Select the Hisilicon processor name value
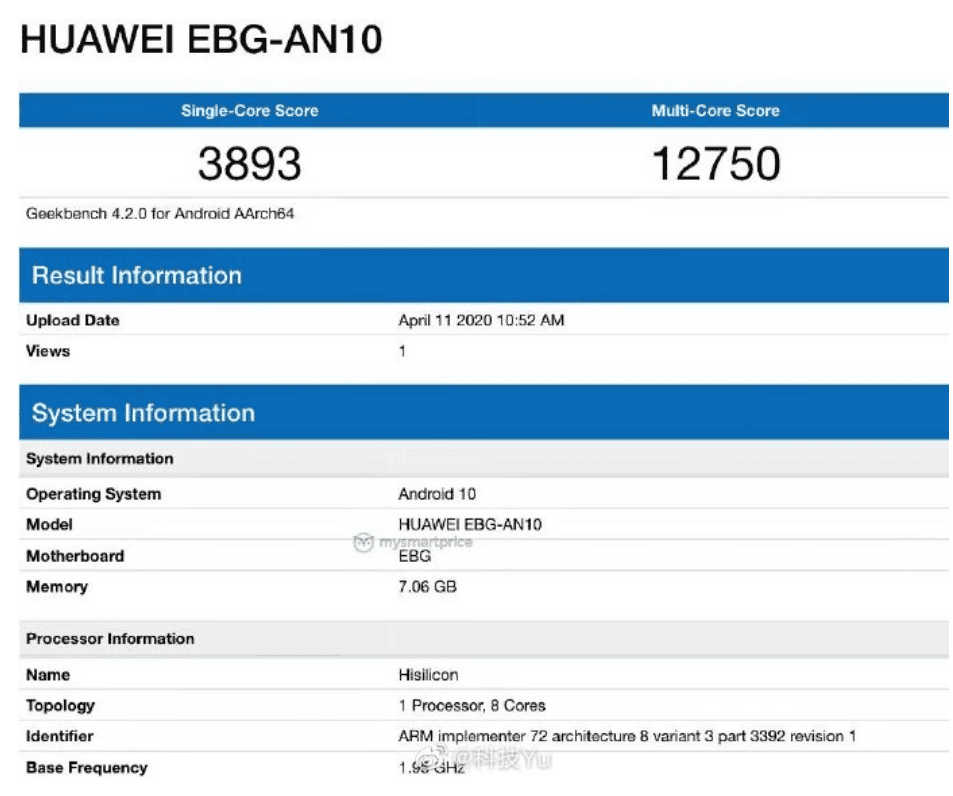The height and width of the screenshot is (796, 953). click(428, 675)
